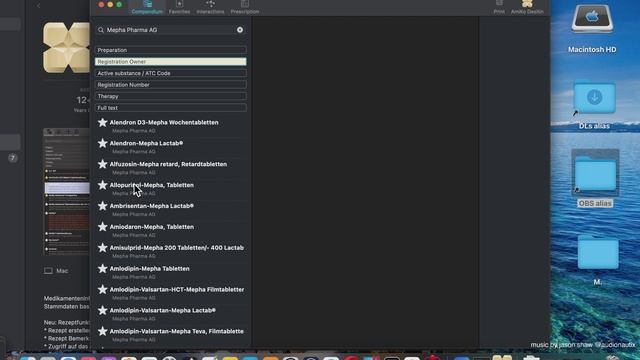This screenshot has height=360, width=640.
Task: Clear the Mepha Pharma AG search text
Action: point(240,30)
